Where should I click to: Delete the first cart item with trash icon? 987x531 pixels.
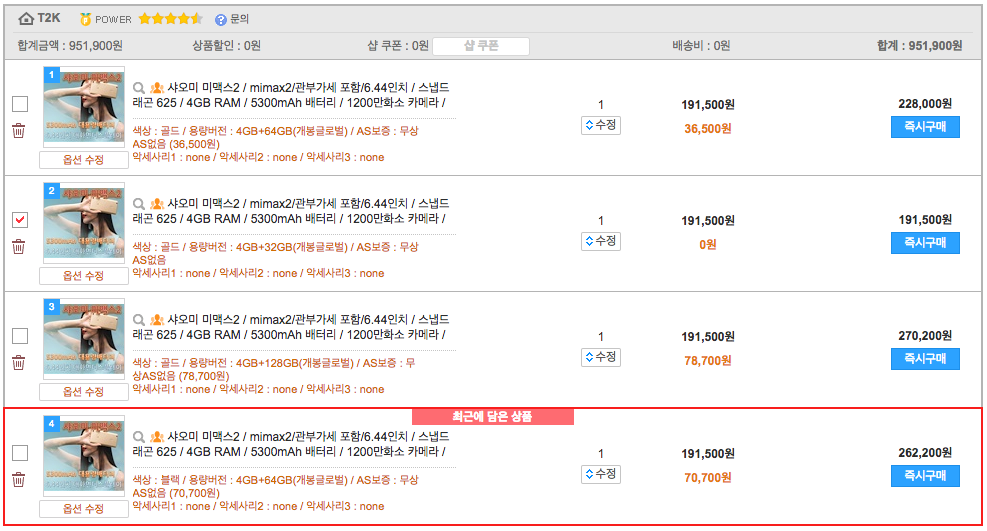(x=18, y=131)
